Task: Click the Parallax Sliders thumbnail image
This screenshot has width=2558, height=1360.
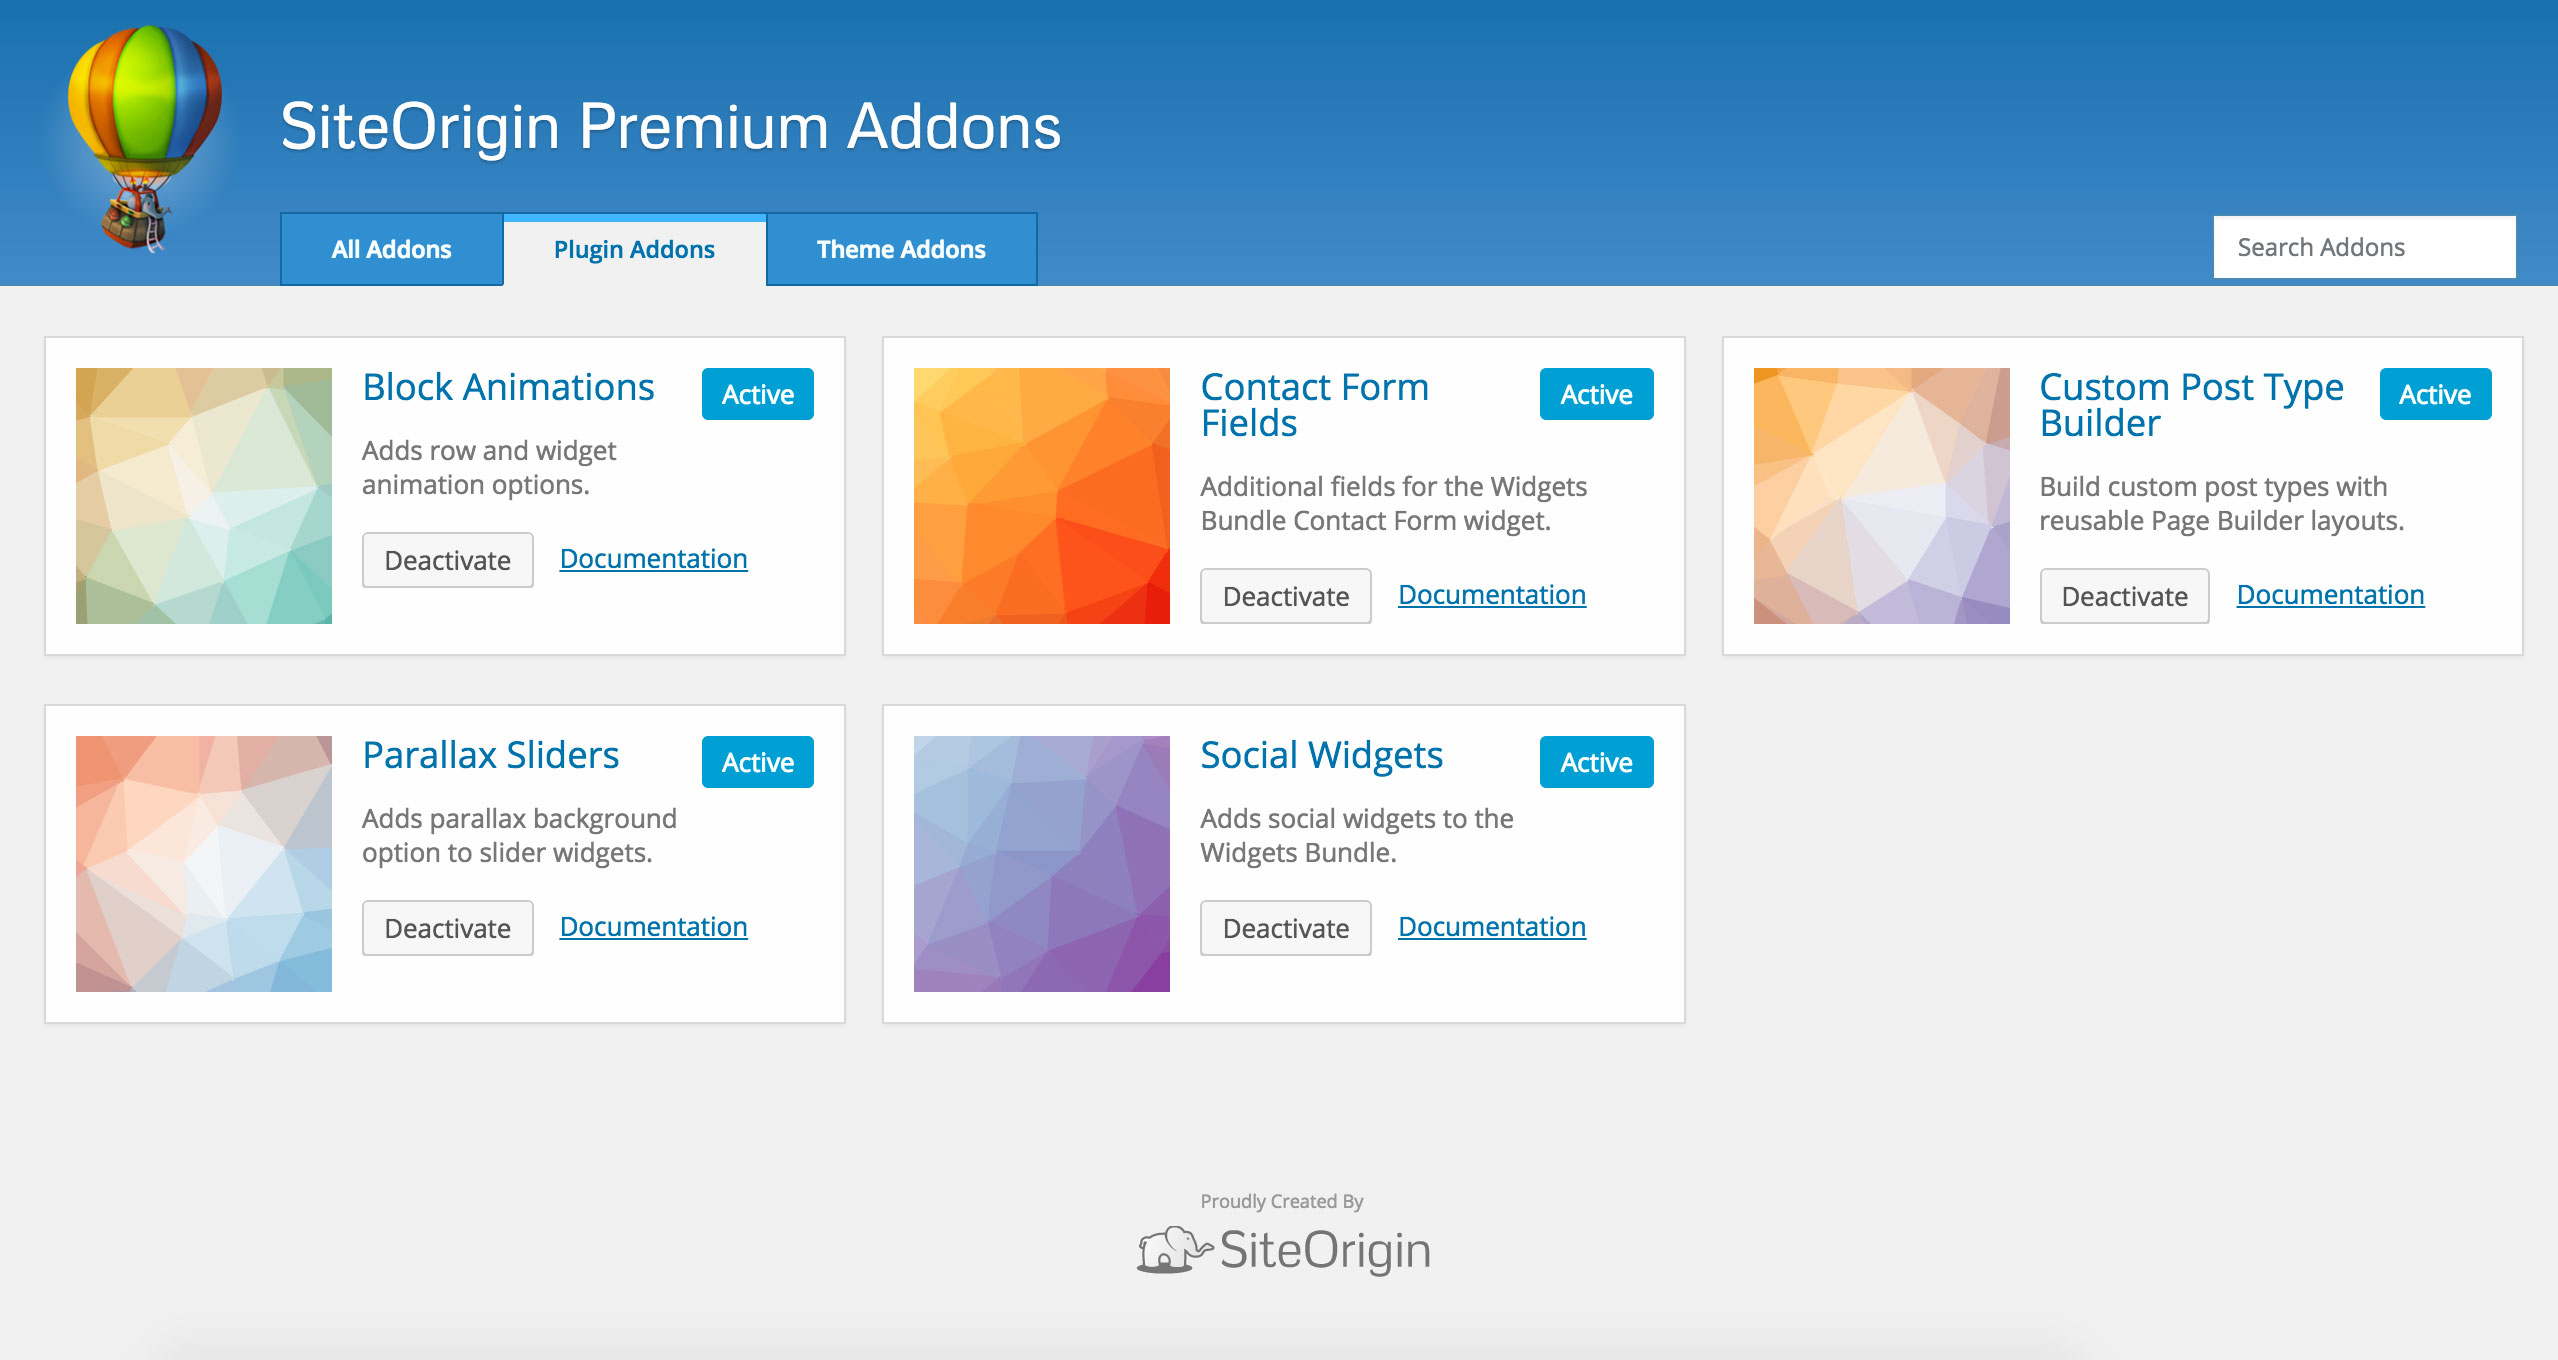Action: click(203, 864)
